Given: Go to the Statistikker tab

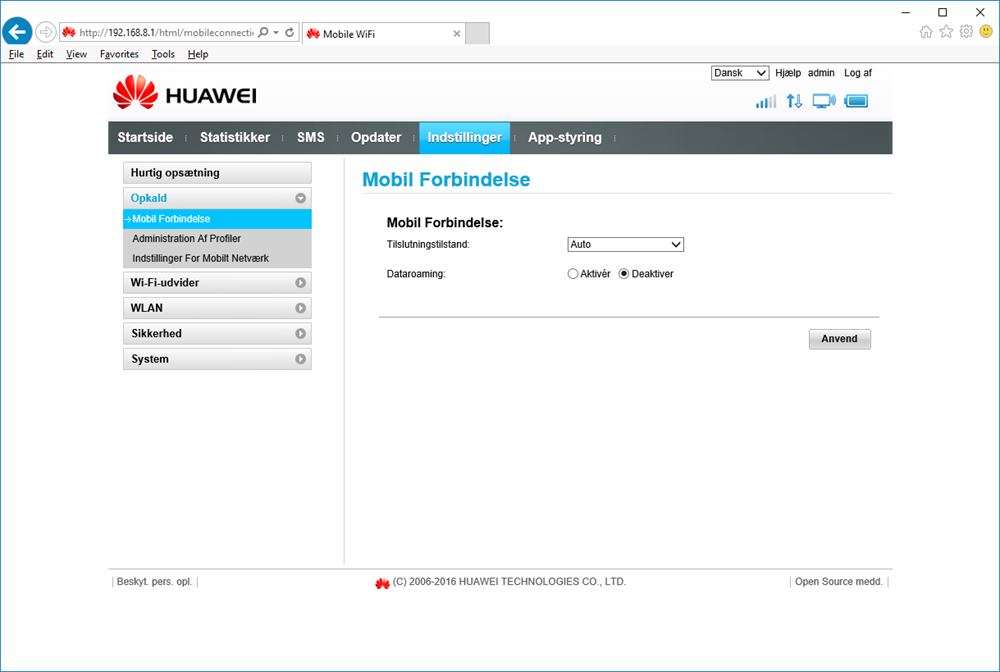Looking at the screenshot, I should point(235,138).
